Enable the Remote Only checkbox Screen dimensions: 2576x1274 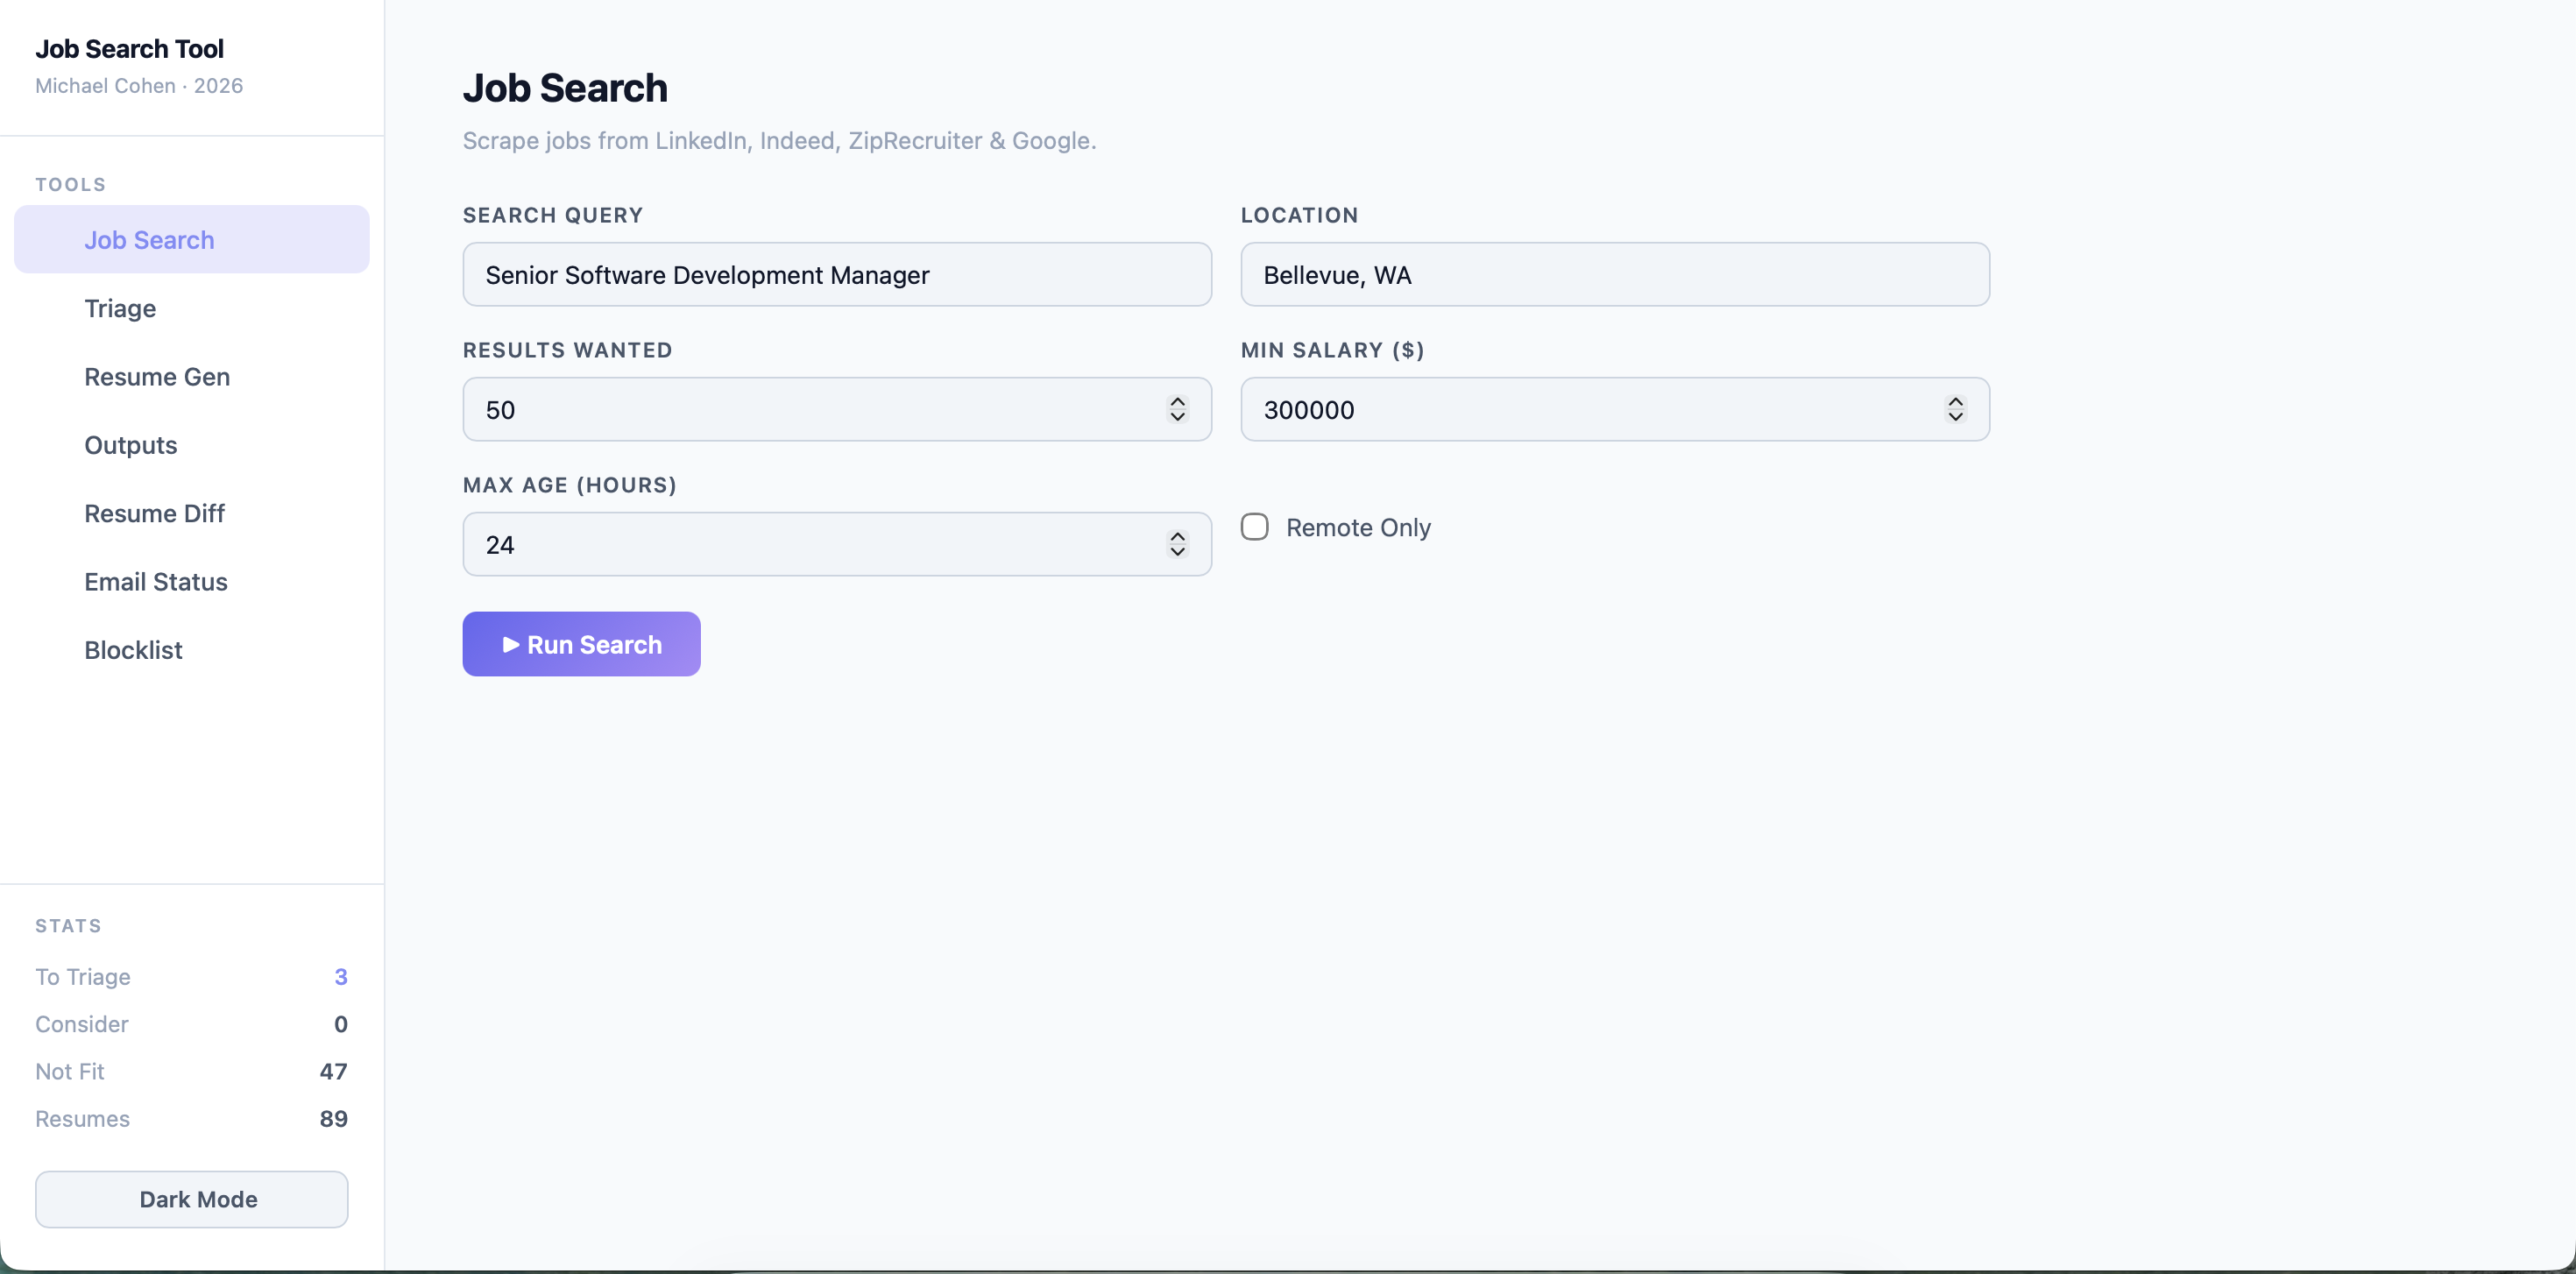click(x=1255, y=526)
